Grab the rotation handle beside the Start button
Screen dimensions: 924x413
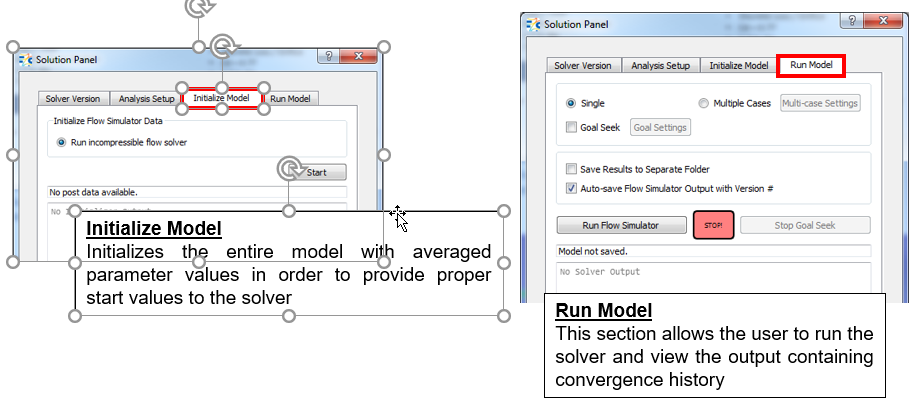coord(289,166)
